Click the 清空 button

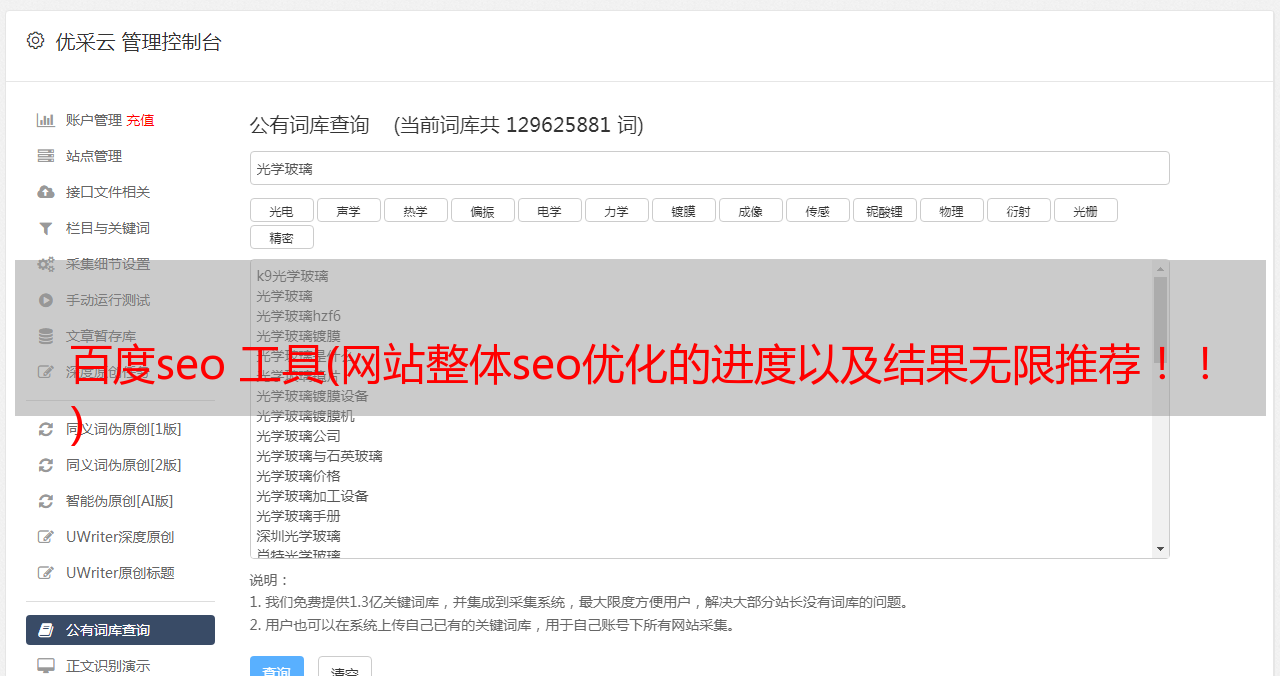point(345,668)
